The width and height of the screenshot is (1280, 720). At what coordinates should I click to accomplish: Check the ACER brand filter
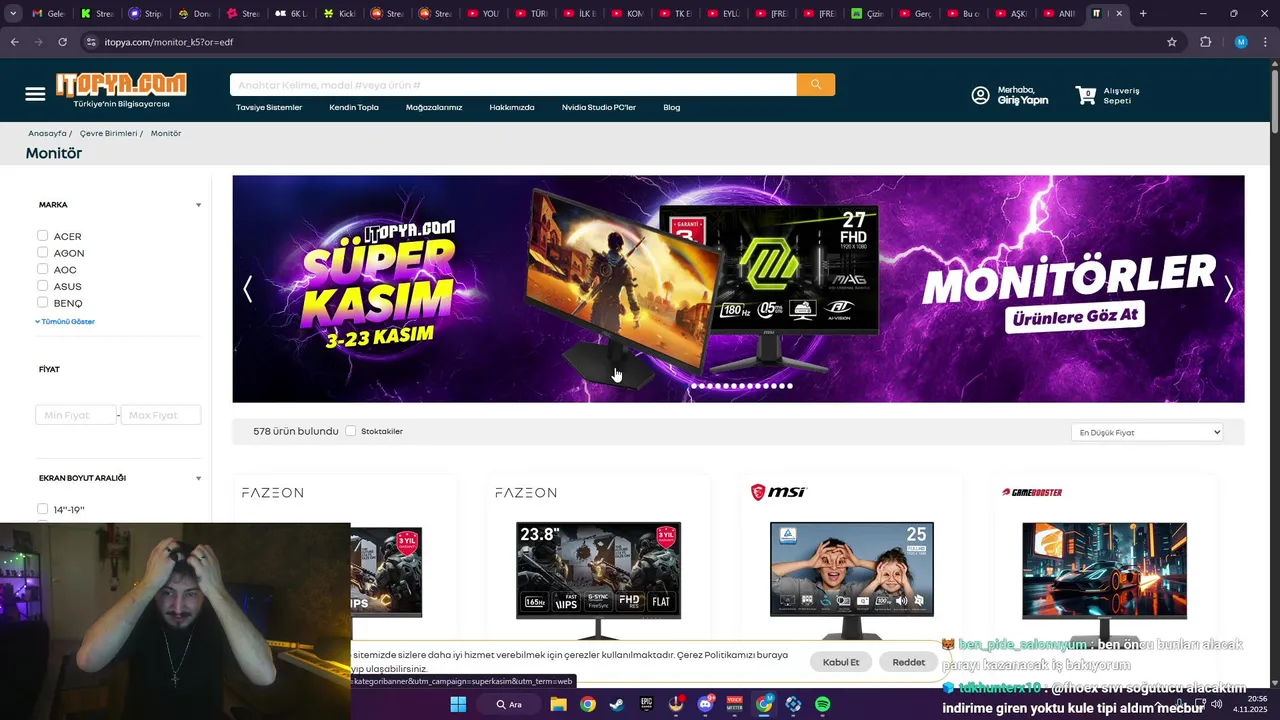[43, 236]
